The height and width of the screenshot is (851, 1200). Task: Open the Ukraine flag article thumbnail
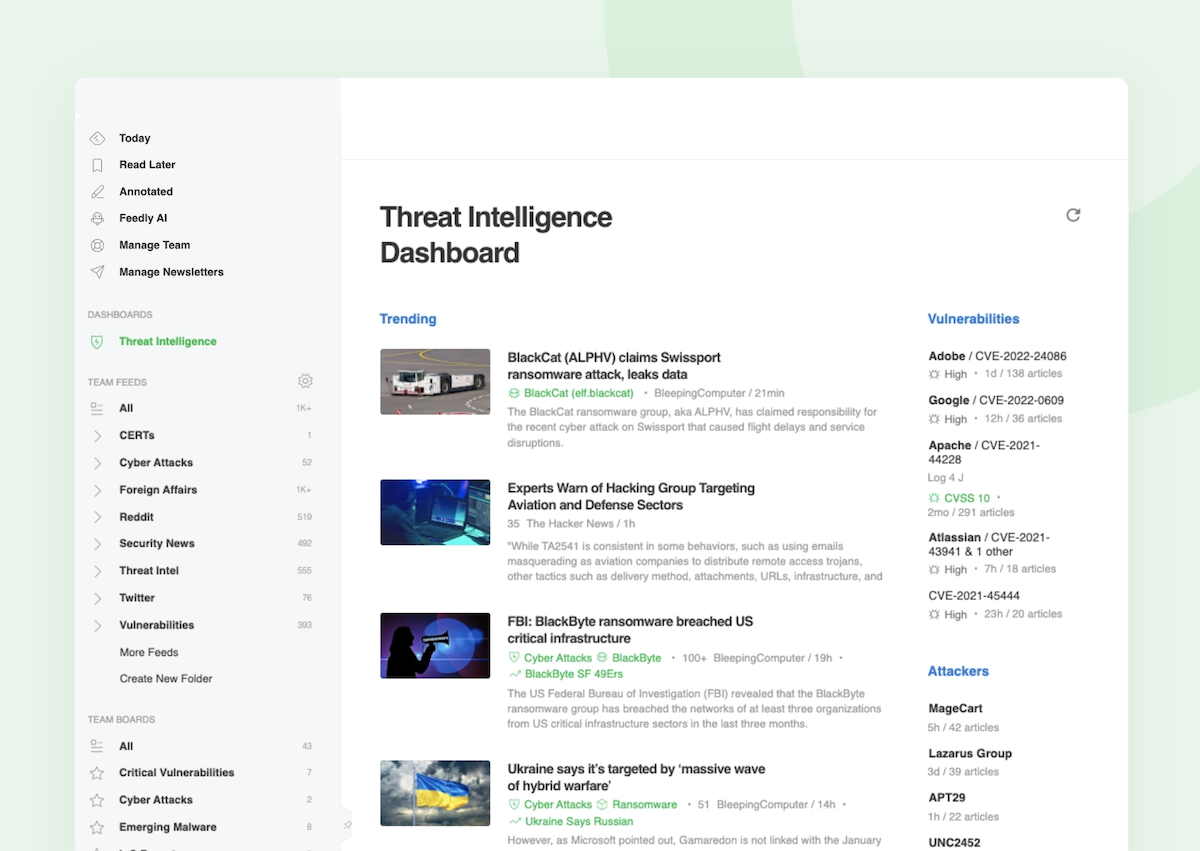[x=435, y=793]
